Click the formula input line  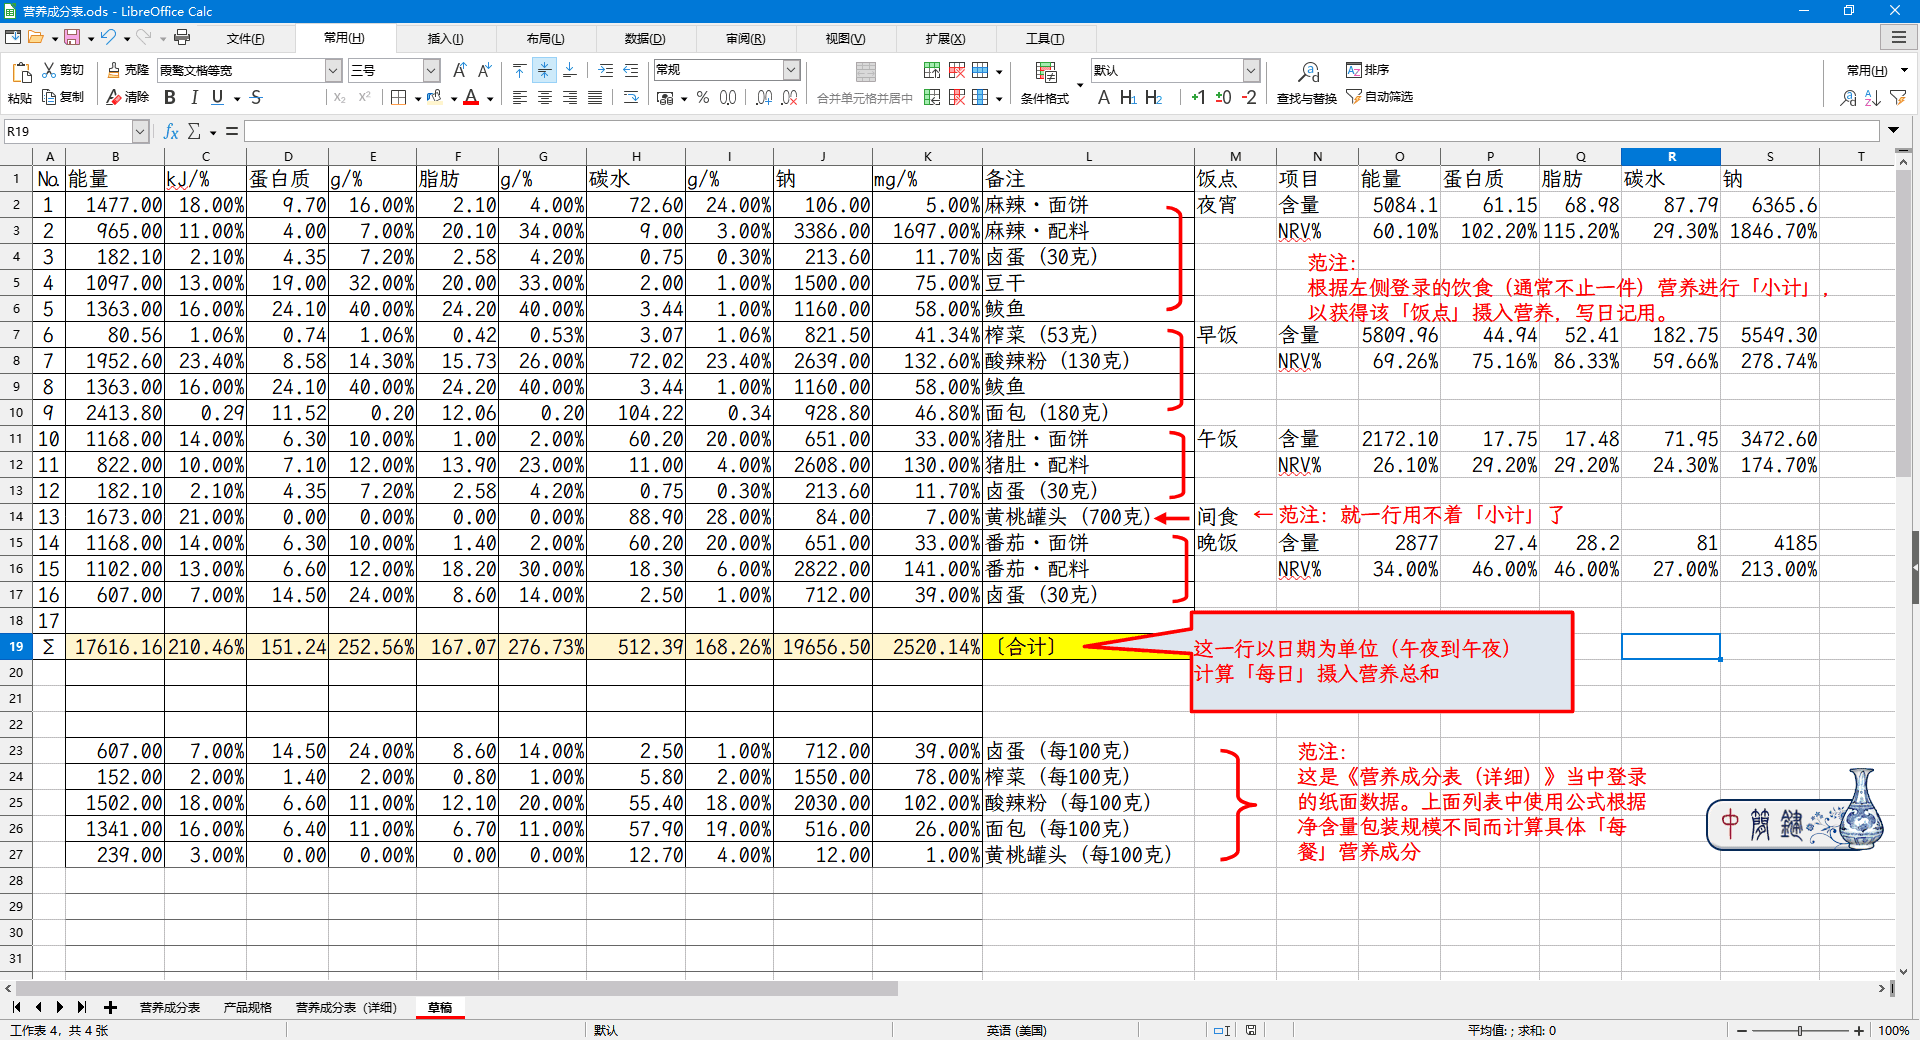1062,131
